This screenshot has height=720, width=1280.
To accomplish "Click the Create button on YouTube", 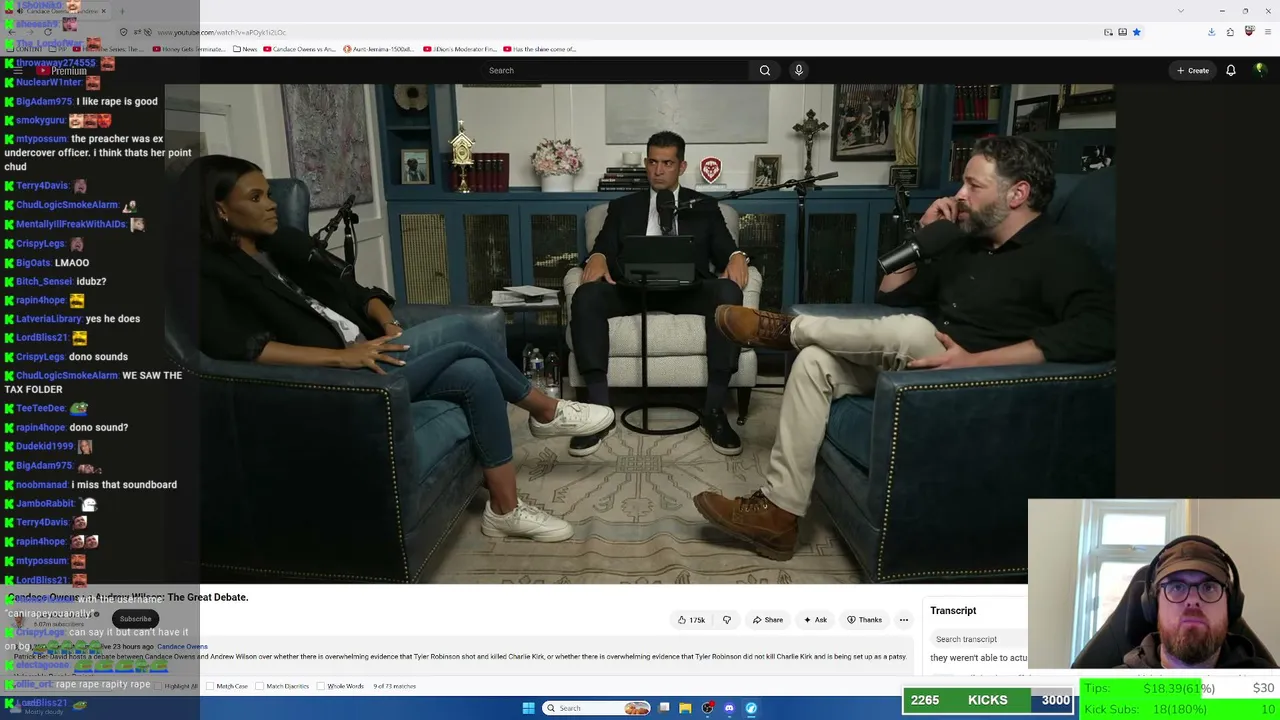I will click(1193, 70).
